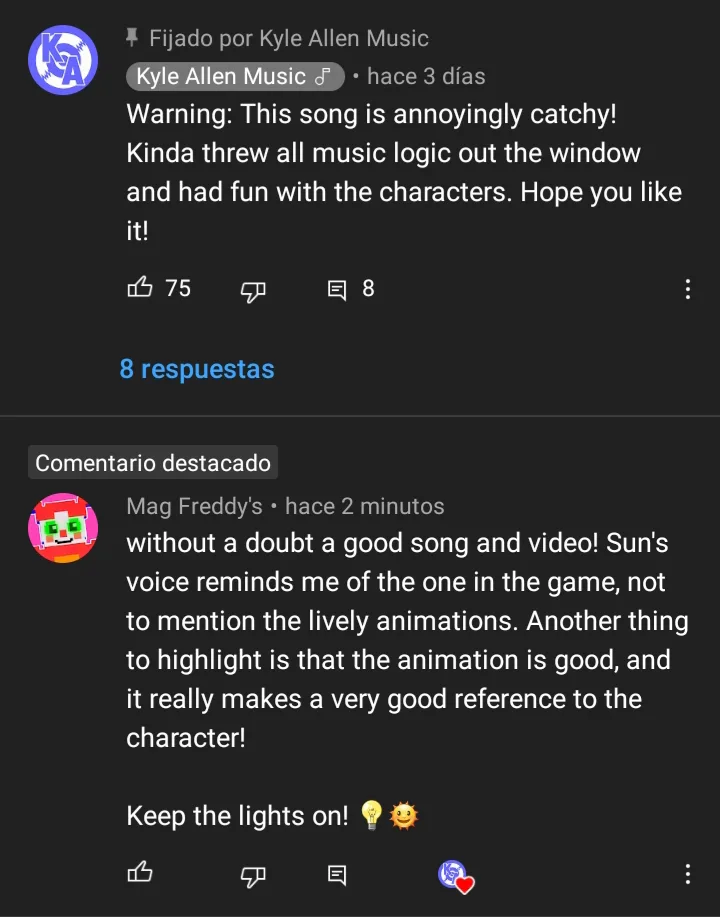The image size is (720, 917).
Task: Open Kyle Allen Music channel avatar
Action: point(63,61)
